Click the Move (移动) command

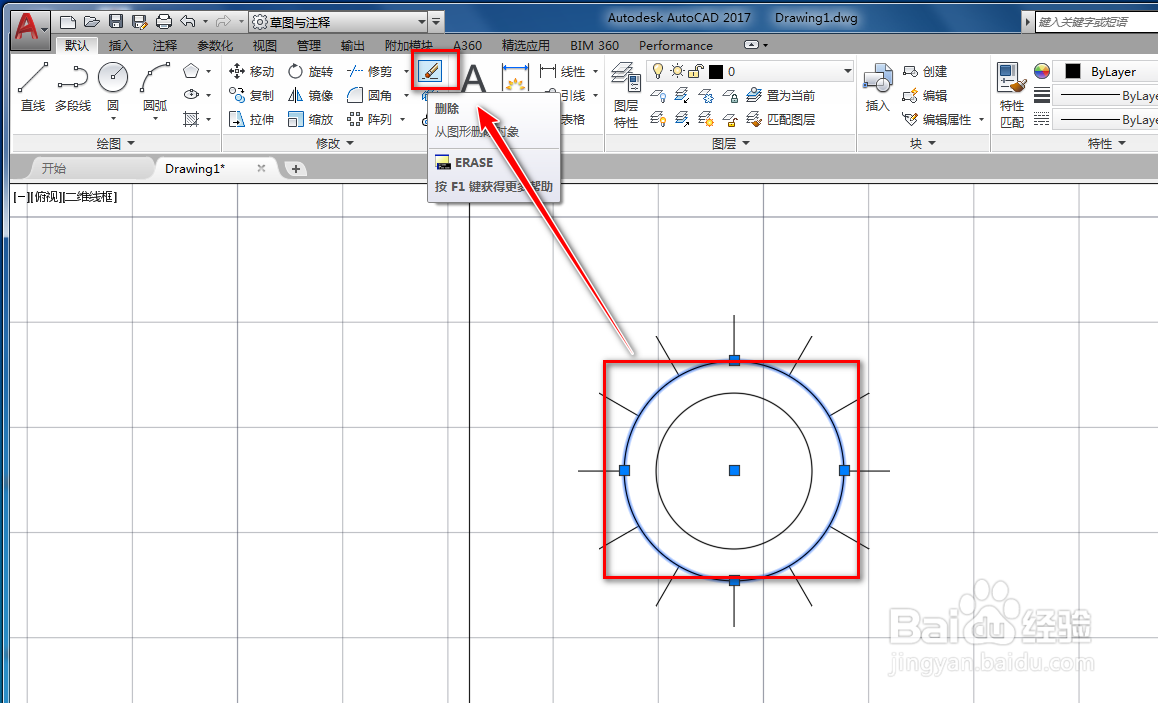(x=252, y=72)
